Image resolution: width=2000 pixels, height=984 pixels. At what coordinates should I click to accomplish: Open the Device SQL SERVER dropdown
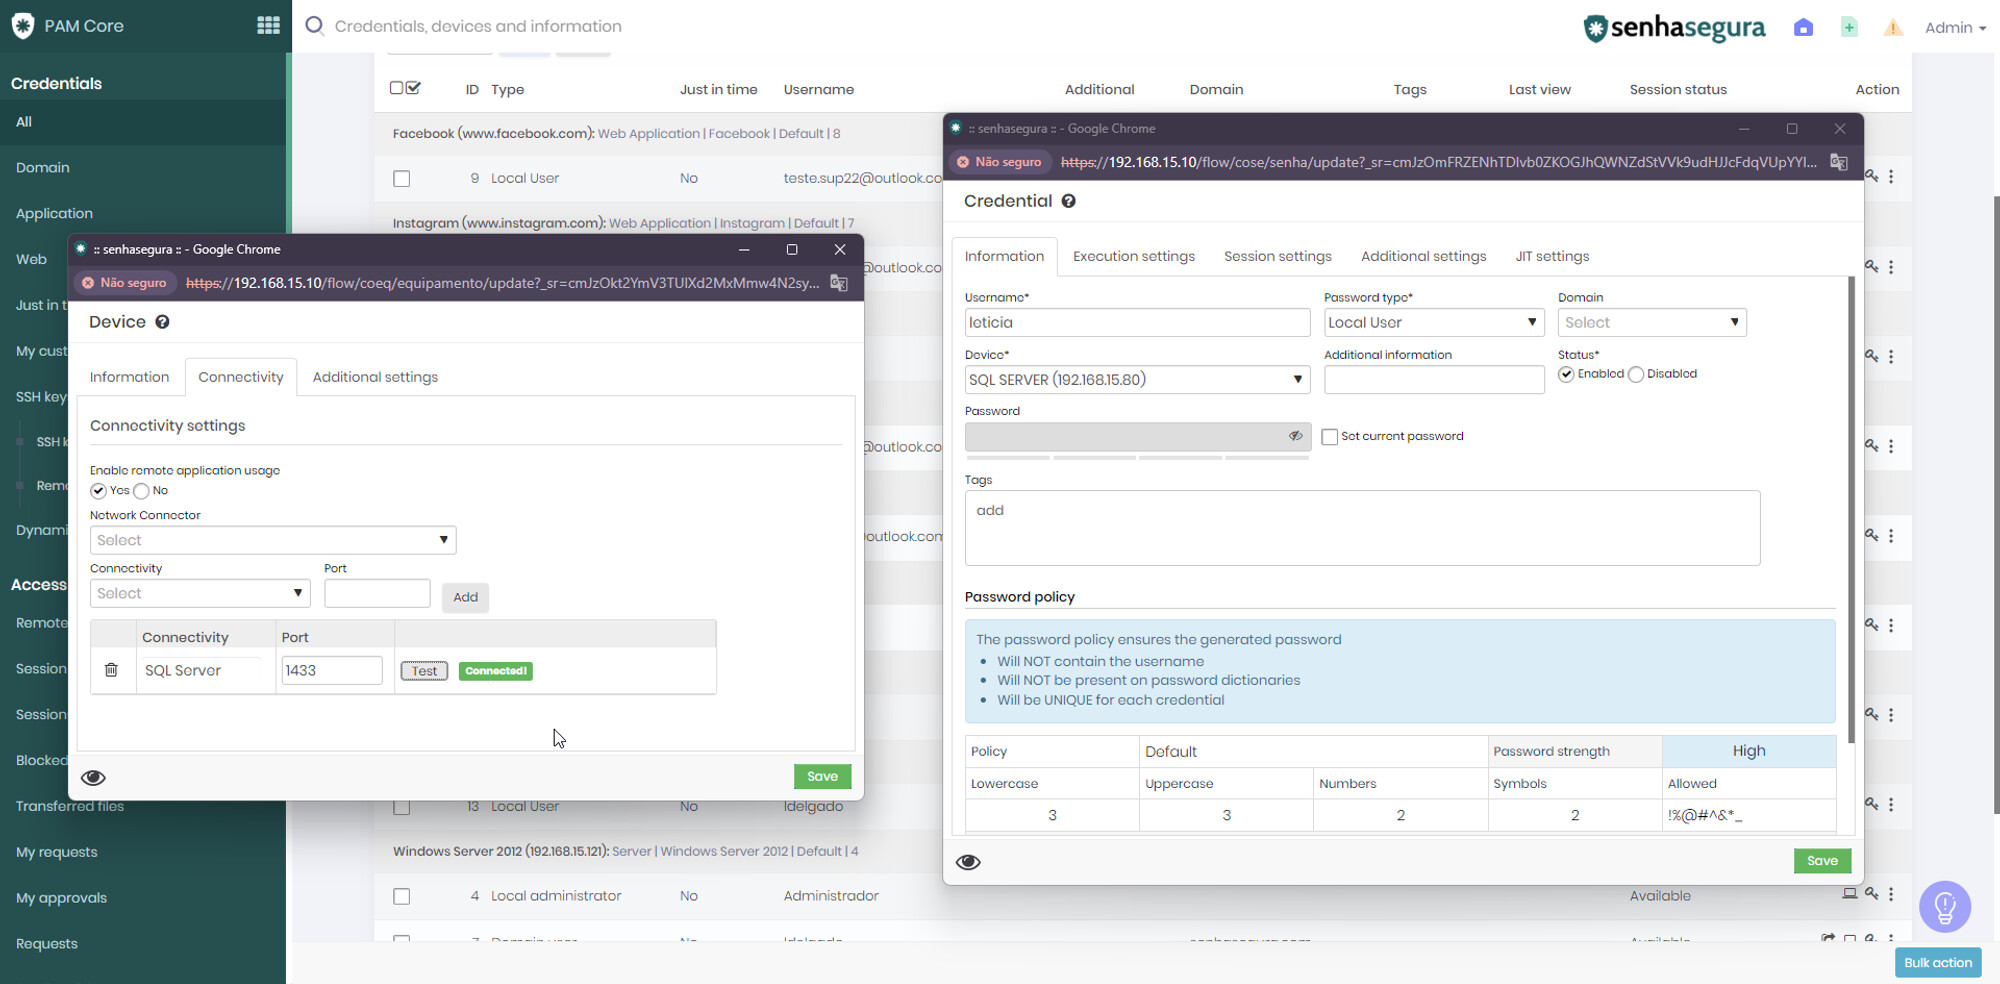[1136, 380]
